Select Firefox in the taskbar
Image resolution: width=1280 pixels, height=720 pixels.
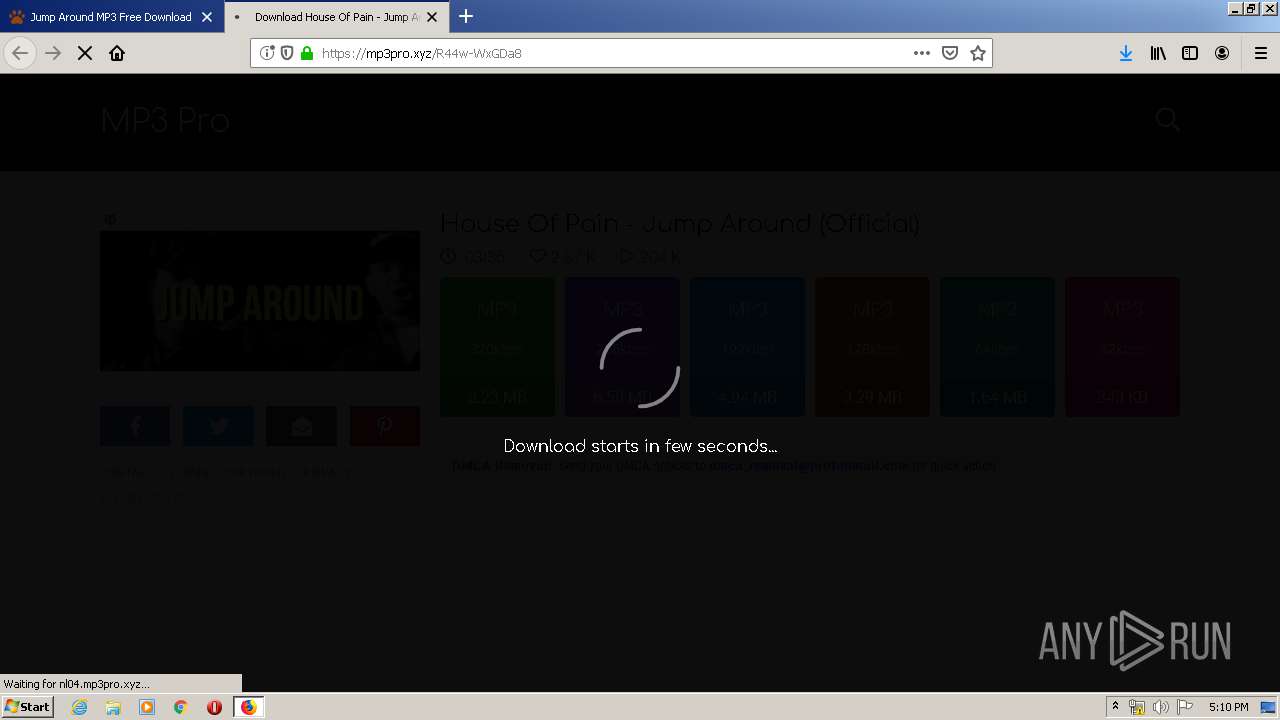point(248,707)
